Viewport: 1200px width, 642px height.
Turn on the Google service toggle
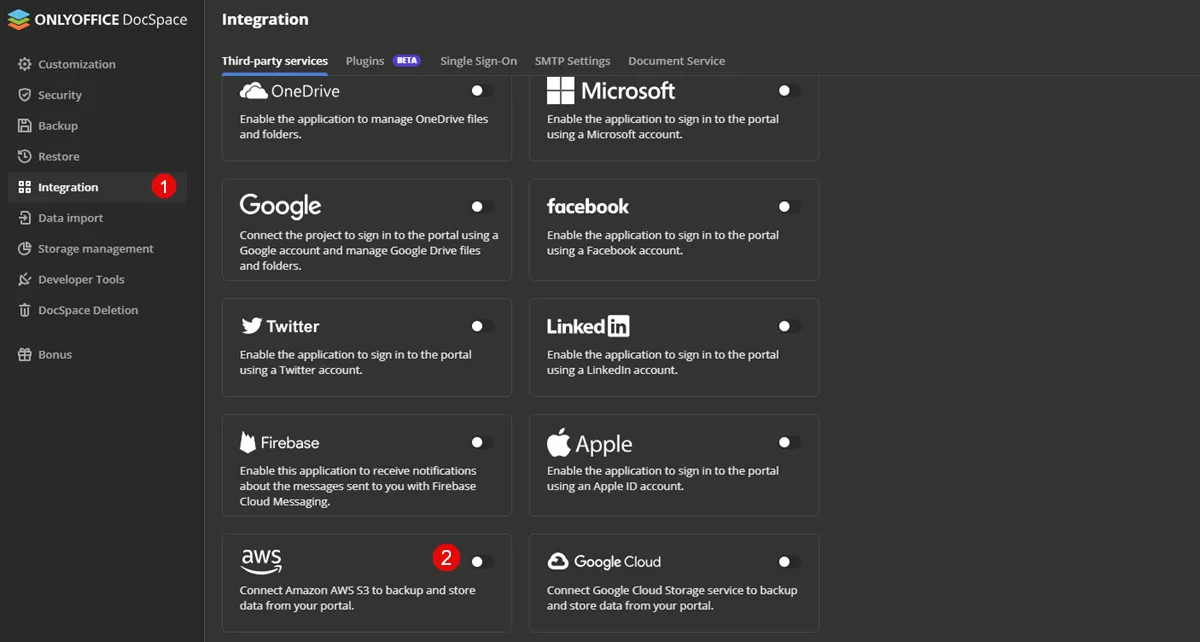(482, 206)
